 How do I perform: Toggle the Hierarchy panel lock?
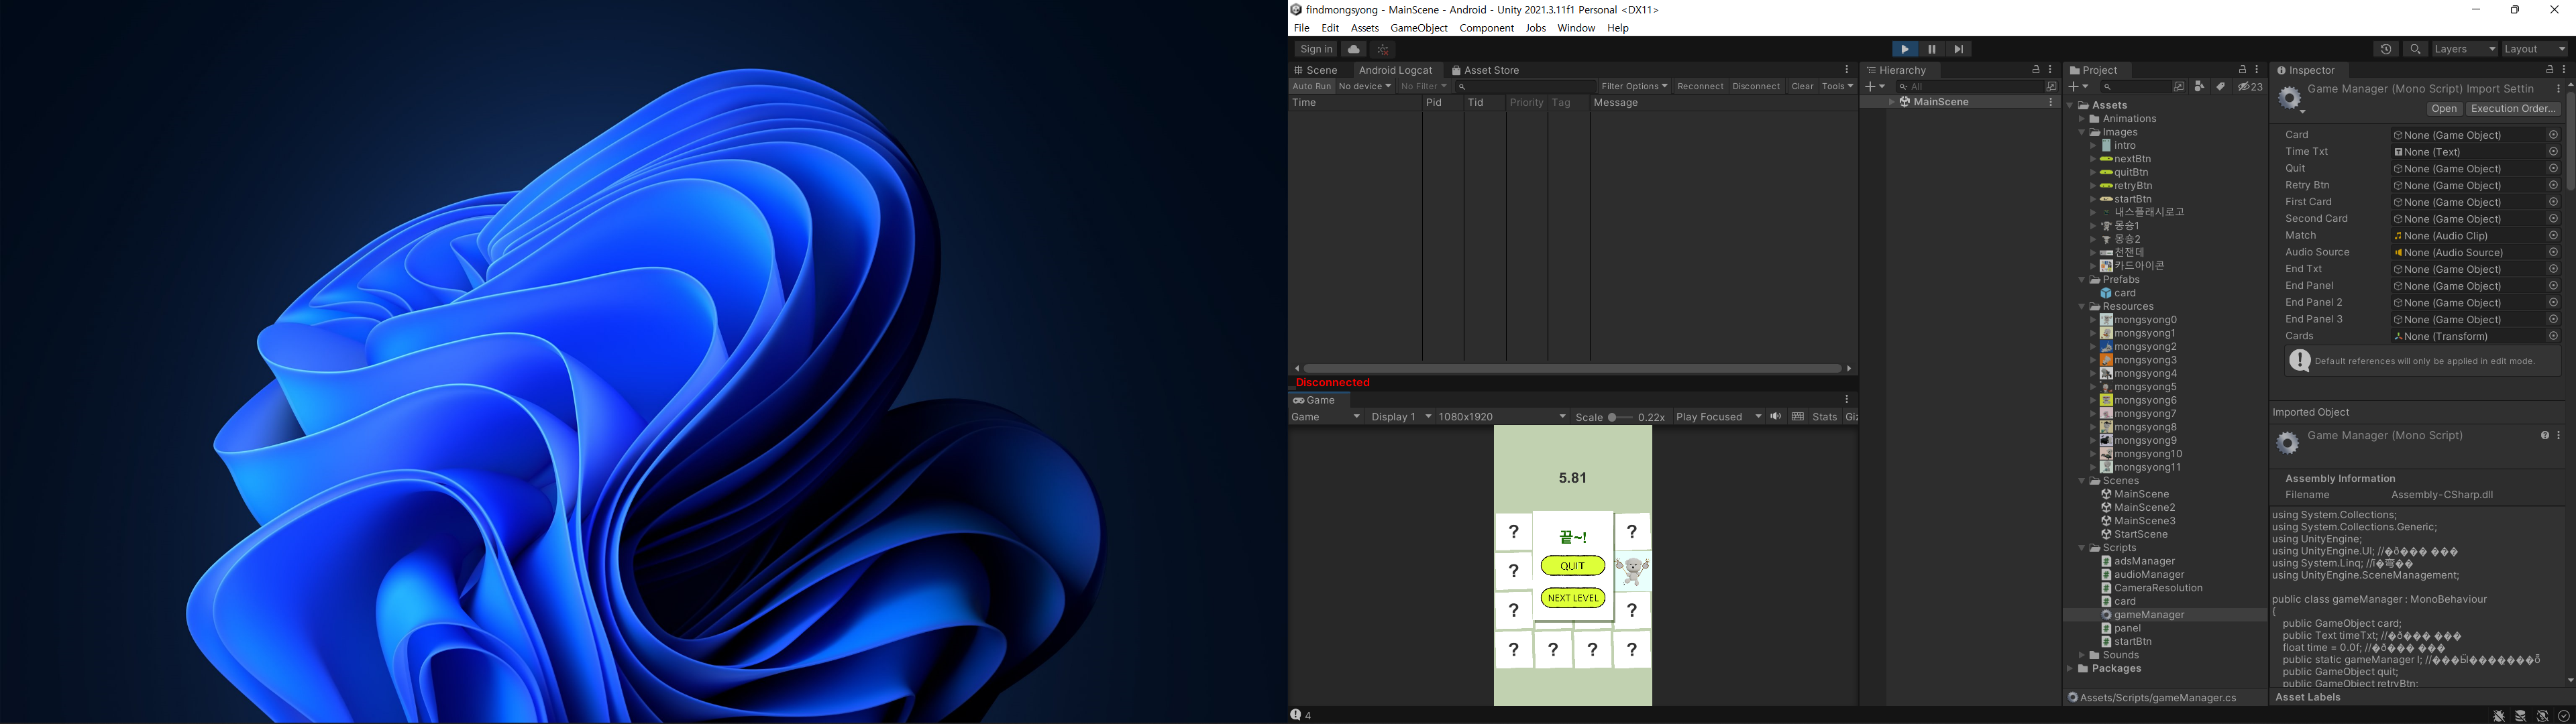2036,70
